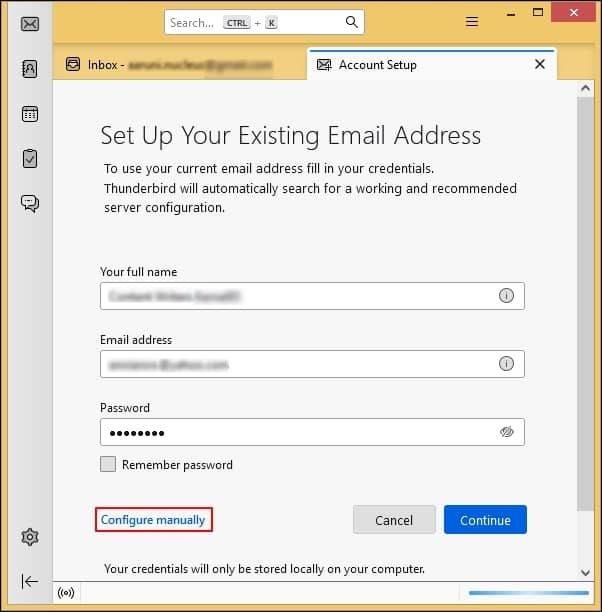Open the Mail space icon in sidebar

(30, 24)
